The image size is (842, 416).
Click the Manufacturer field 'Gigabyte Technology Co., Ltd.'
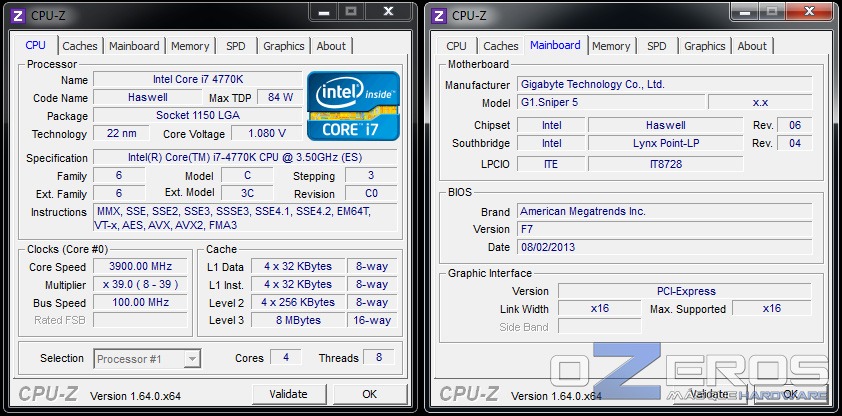tap(665, 84)
